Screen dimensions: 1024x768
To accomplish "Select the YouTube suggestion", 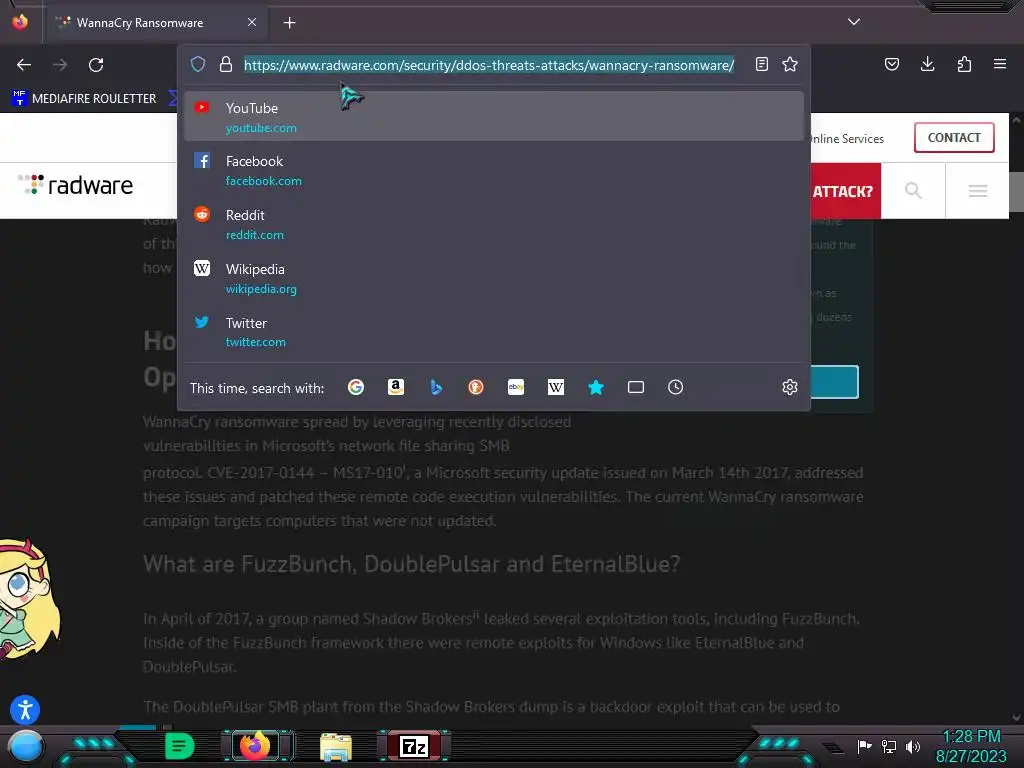I will tap(494, 117).
